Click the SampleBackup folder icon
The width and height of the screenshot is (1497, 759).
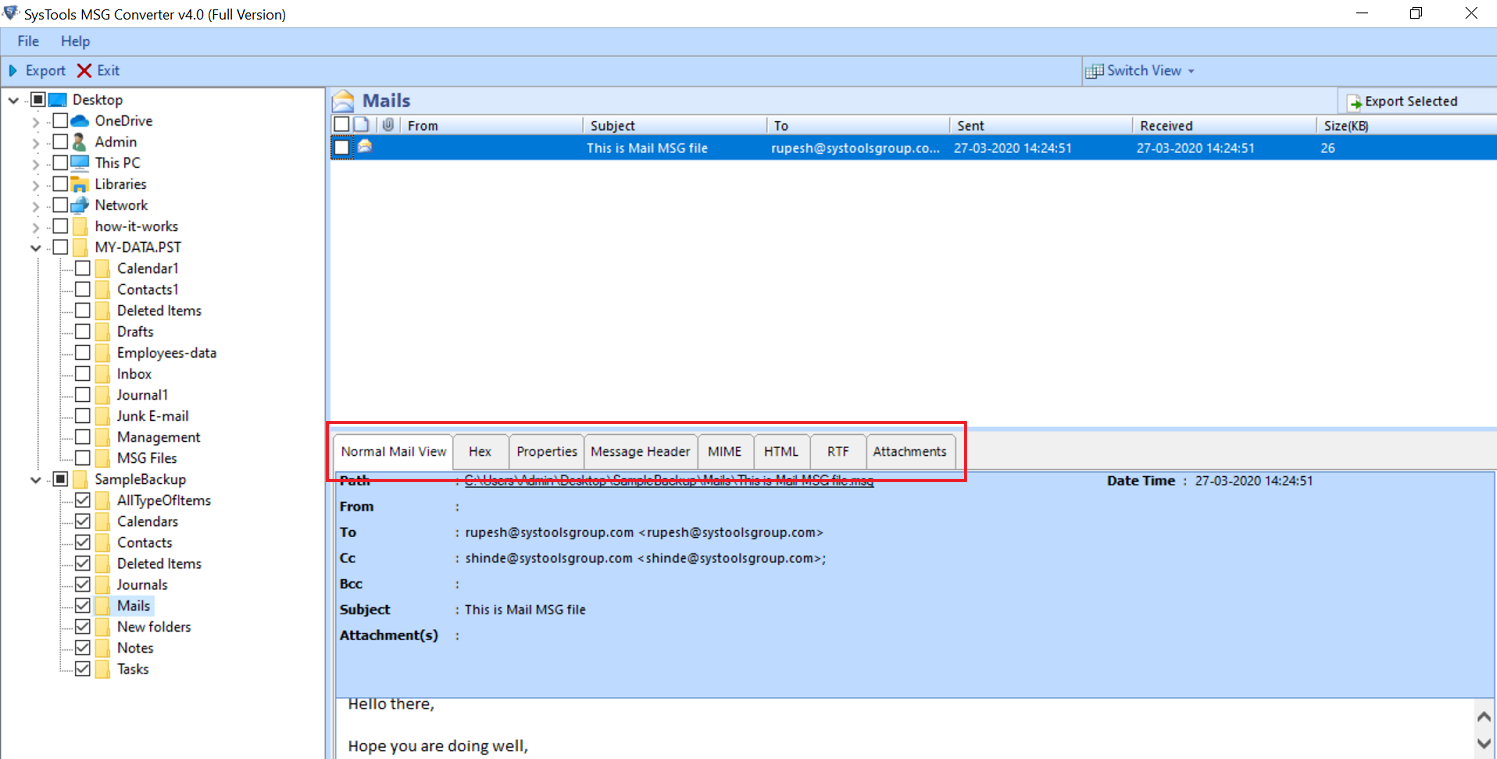click(80, 479)
